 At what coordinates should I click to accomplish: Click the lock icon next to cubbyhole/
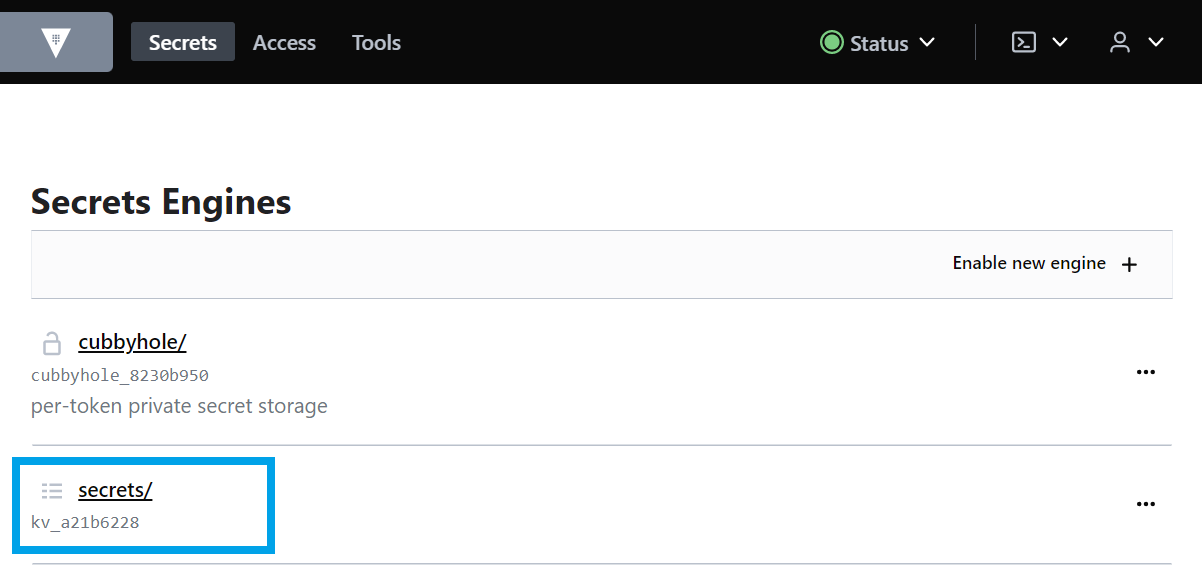point(51,343)
